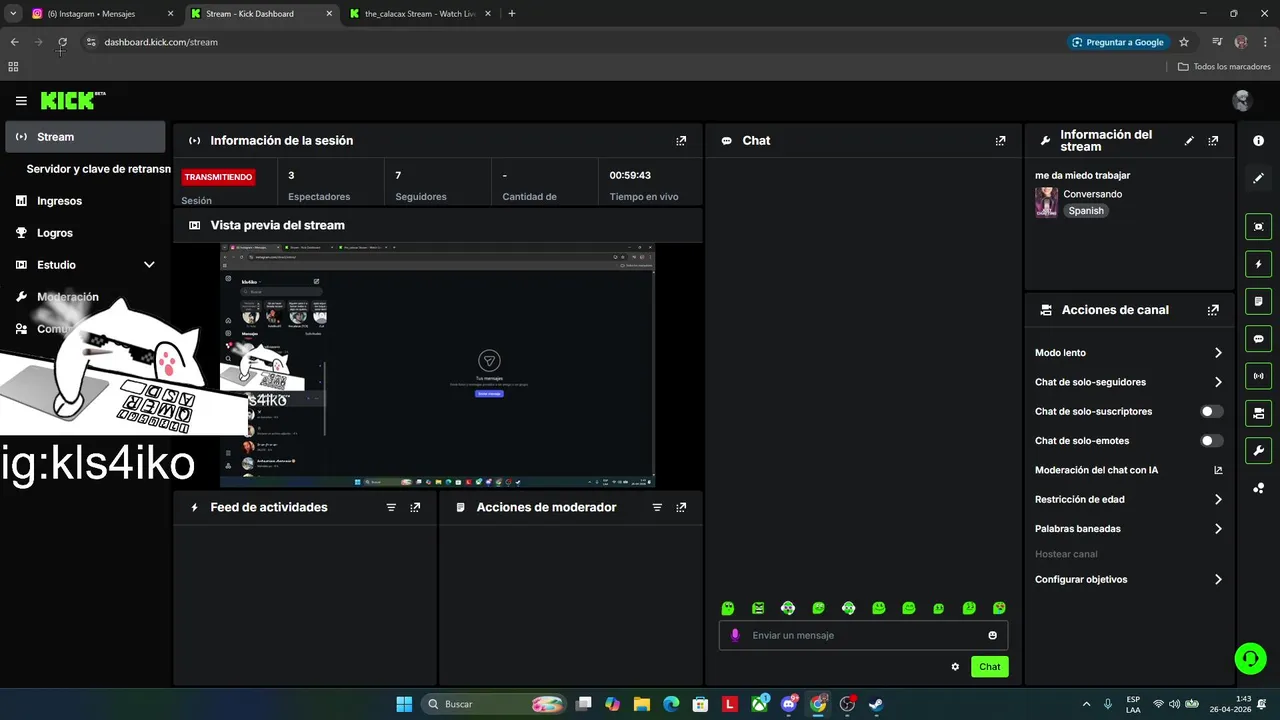1280x720 pixels.
Task: Toggle stream info wrench icon in right rail
Action: pos(1258,450)
